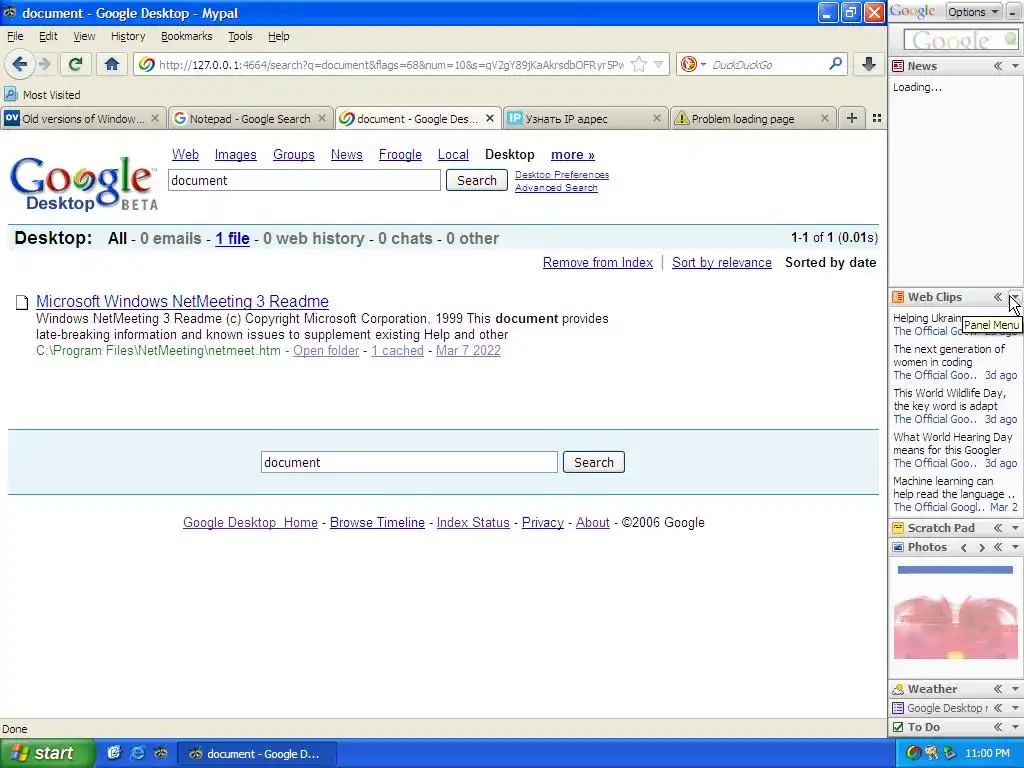Click the Index Status footer link
The image size is (1024, 768).
click(x=473, y=522)
